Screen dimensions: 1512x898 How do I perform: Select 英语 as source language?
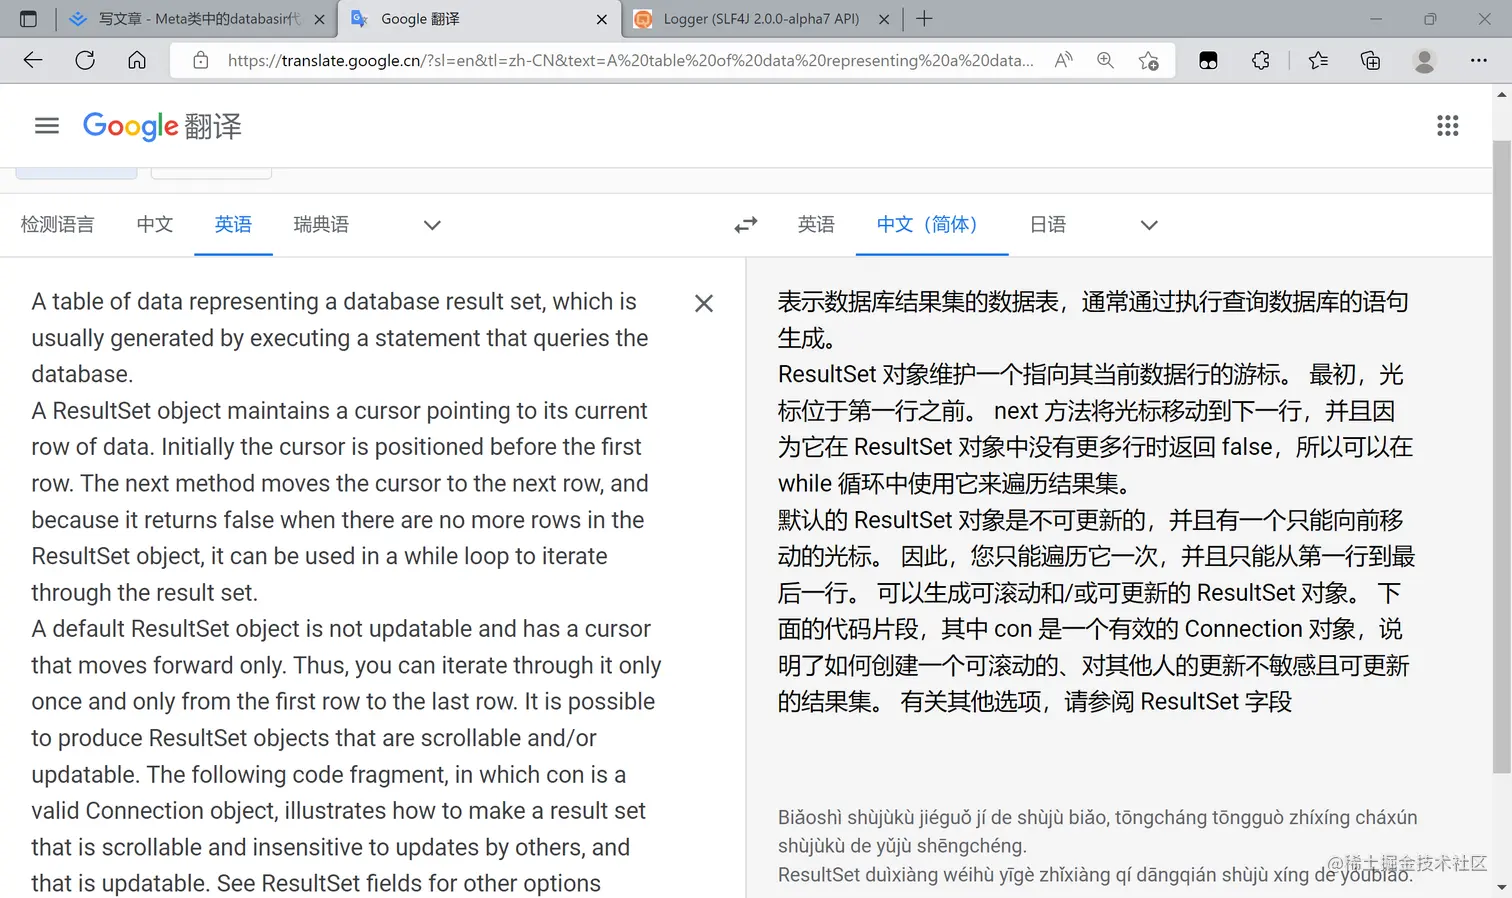point(233,224)
